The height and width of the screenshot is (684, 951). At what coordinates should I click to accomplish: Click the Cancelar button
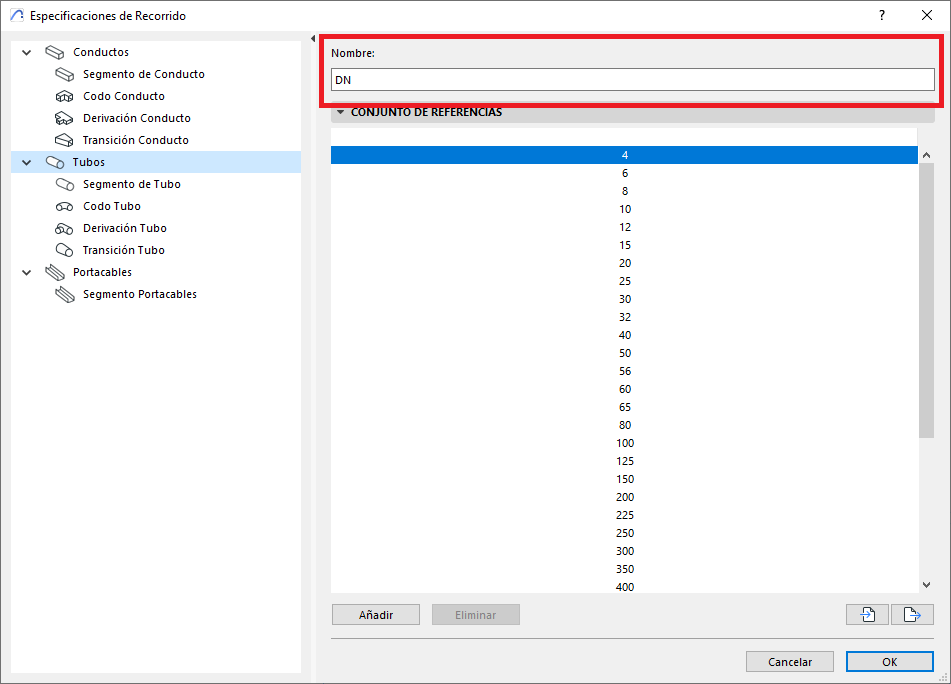point(790,662)
